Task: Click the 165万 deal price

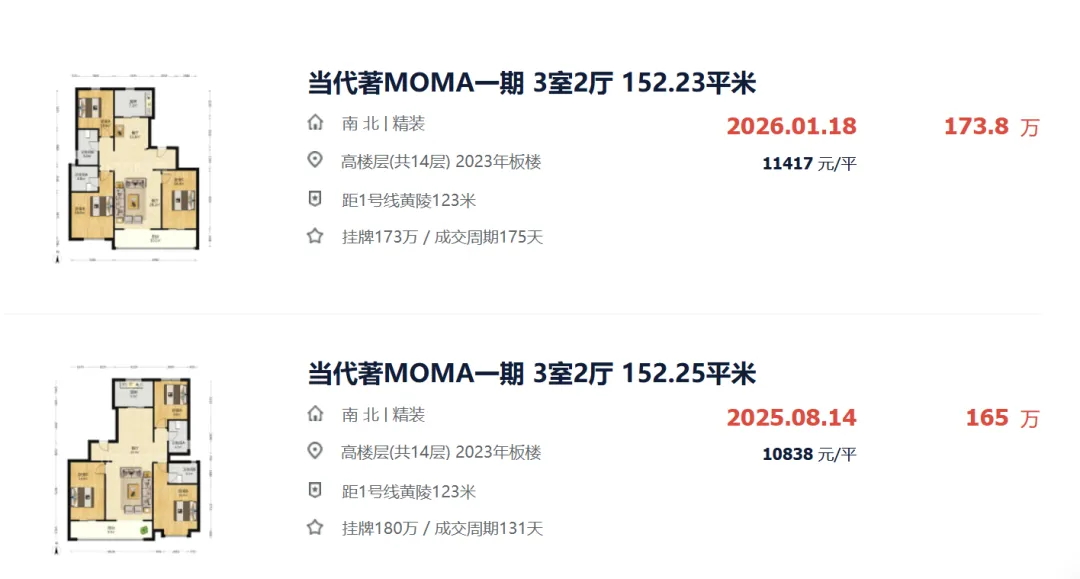Action: (1002, 418)
